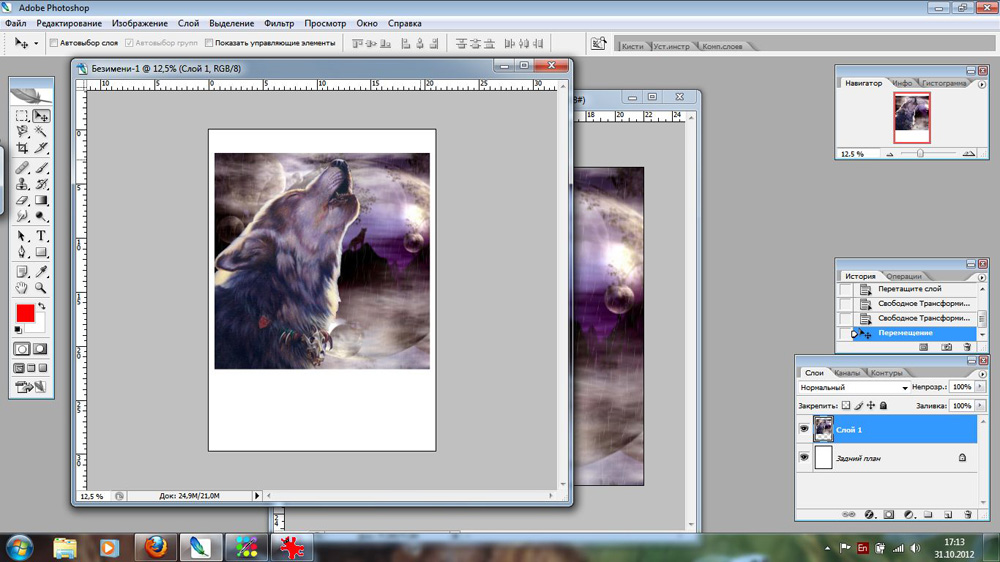The width and height of the screenshot is (1000, 562).
Task: Select the Type tool
Action: pos(41,236)
